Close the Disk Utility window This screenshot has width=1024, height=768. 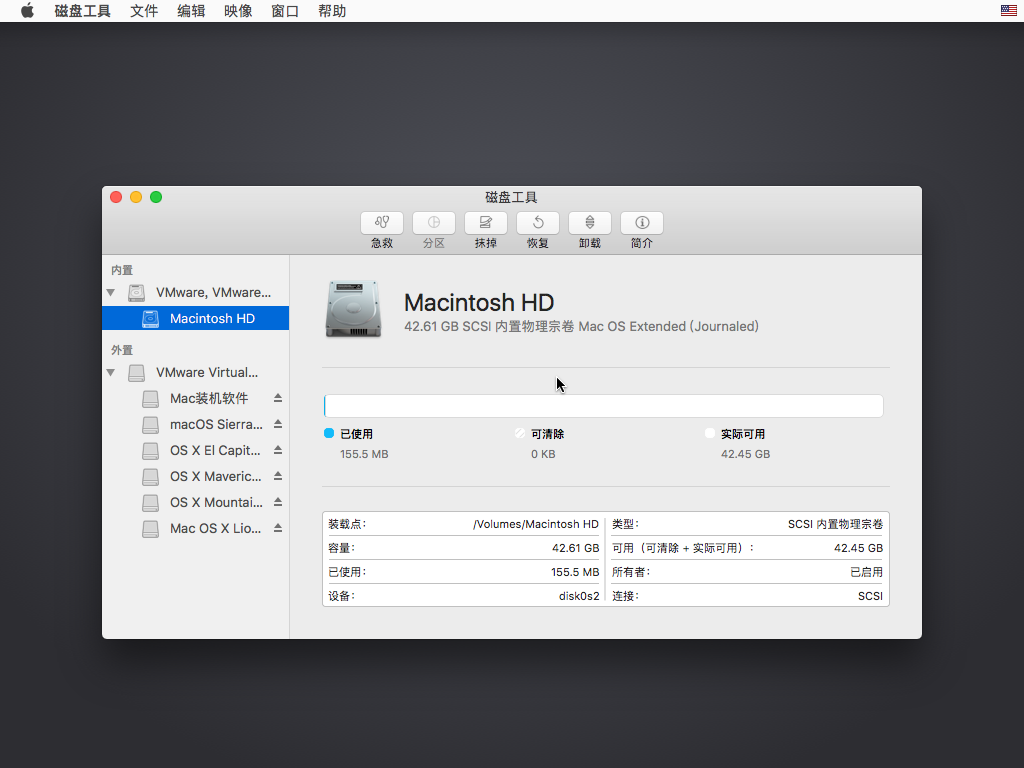[116, 197]
